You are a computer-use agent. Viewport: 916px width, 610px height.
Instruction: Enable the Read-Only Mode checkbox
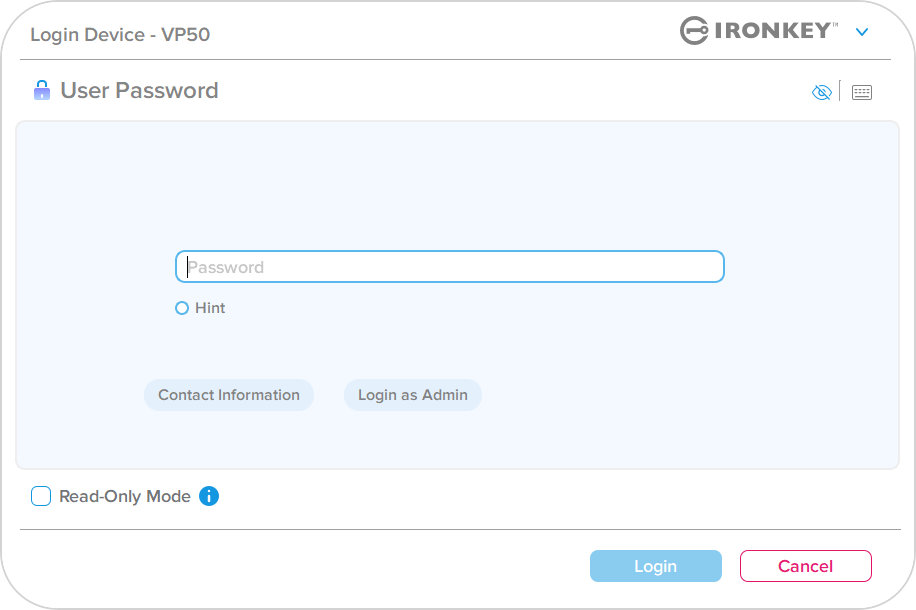pos(41,496)
